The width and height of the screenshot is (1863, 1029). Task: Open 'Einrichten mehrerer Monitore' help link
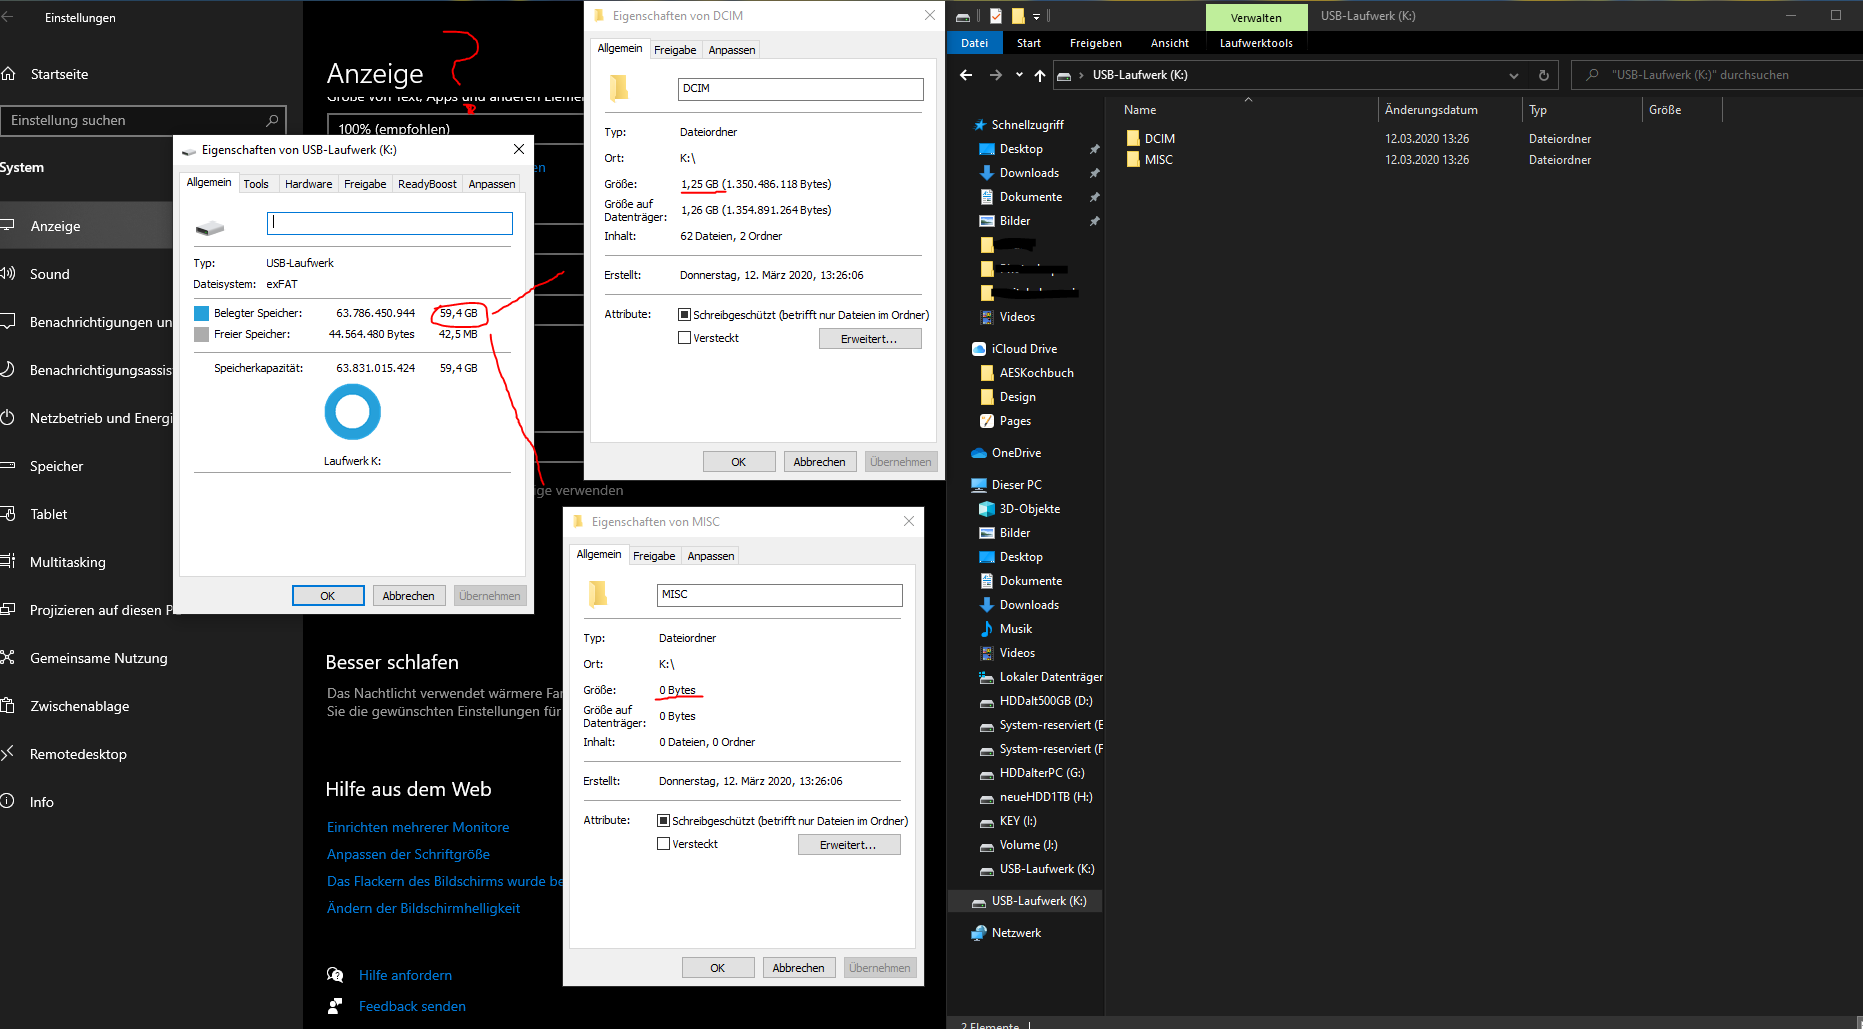point(418,827)
